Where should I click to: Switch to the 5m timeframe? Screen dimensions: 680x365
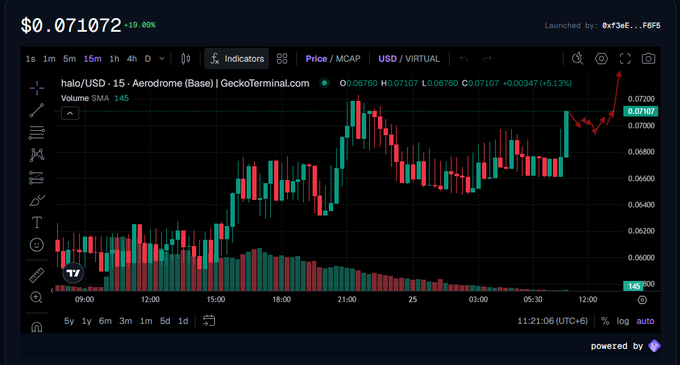pyautogui.click(x=69, y=59)
